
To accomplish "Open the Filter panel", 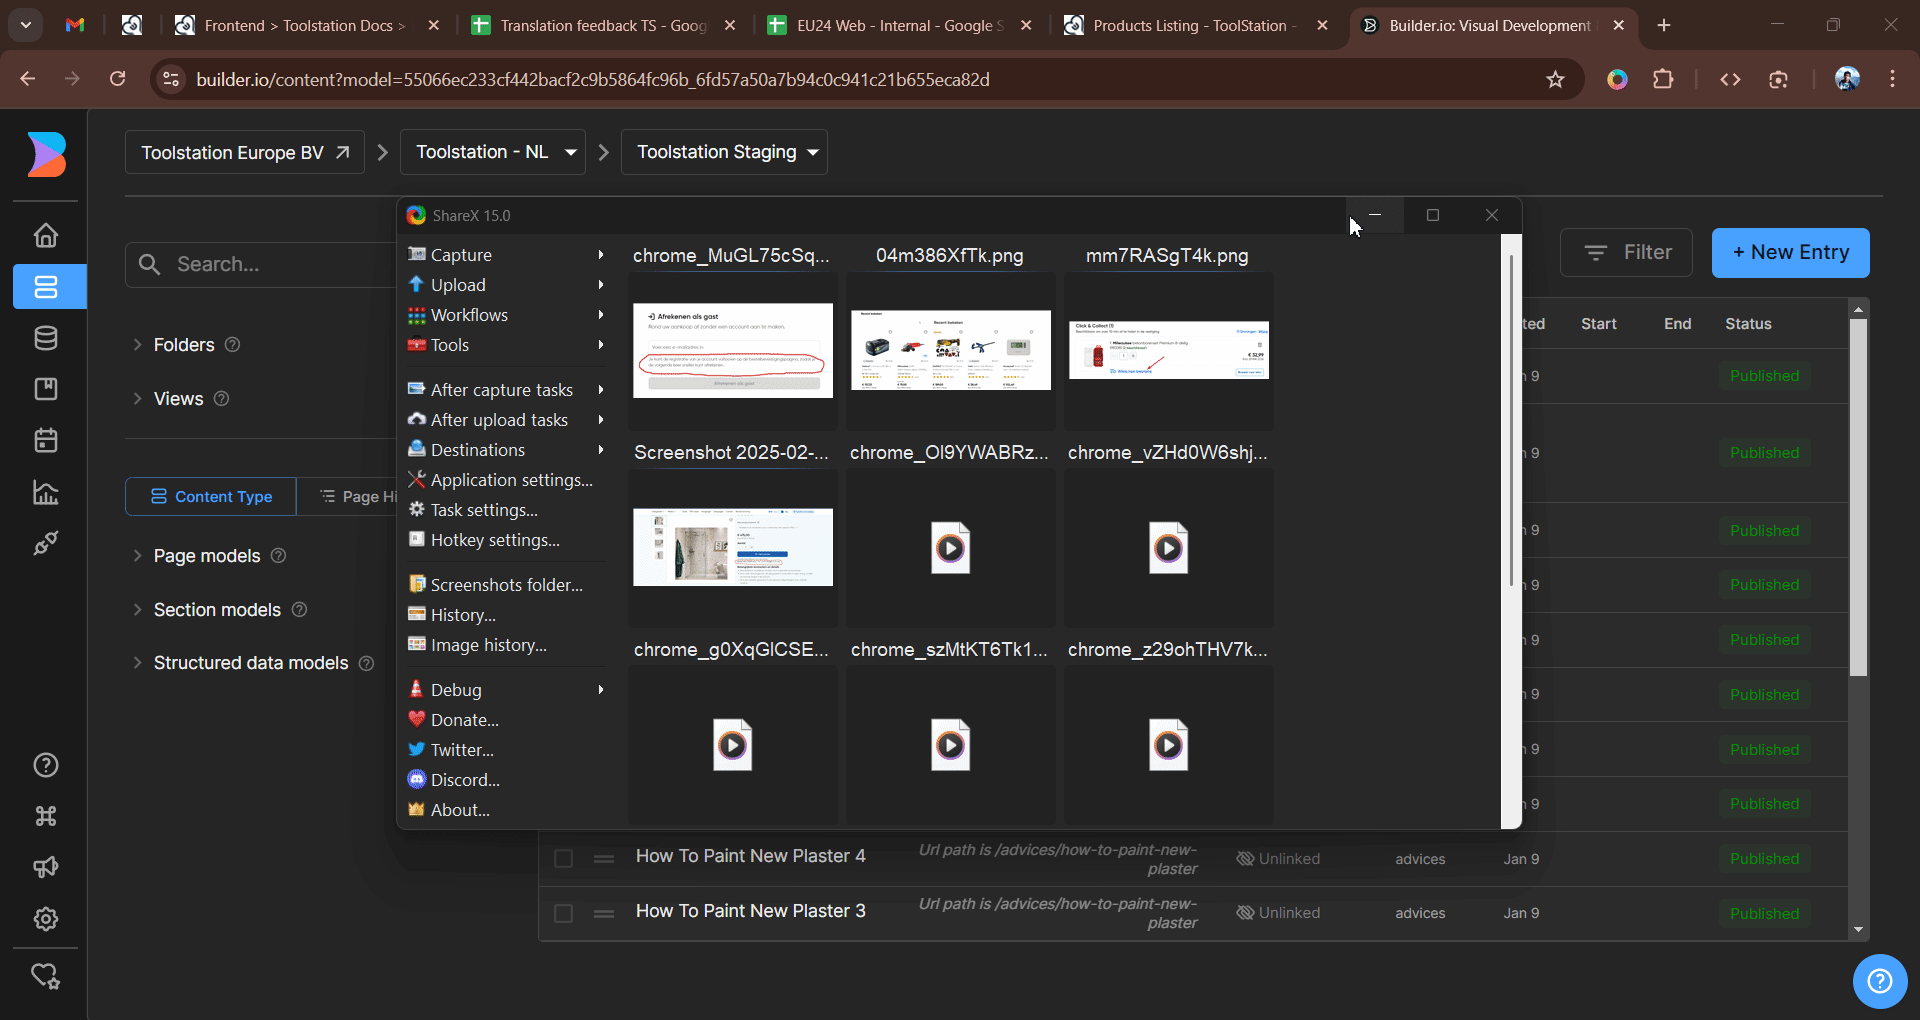I will (x=1626, y=253).
